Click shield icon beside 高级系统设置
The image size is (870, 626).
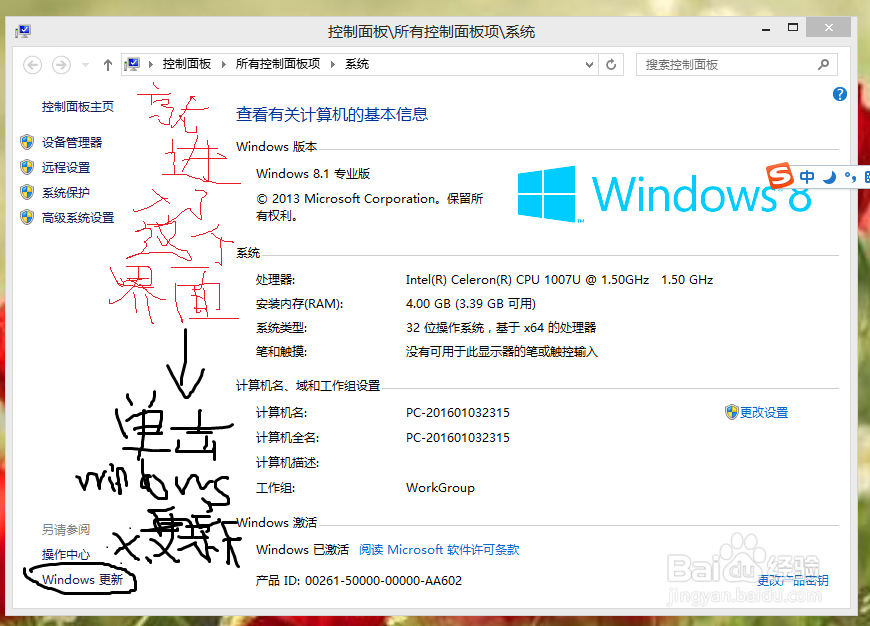coord(27,217)
